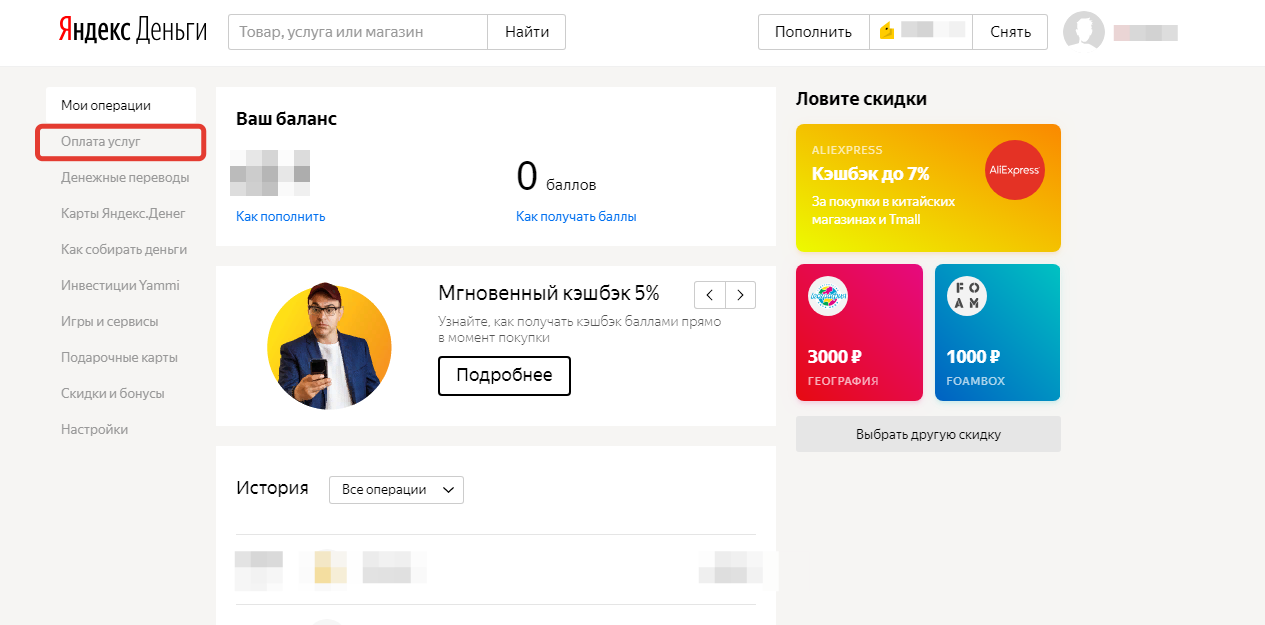The image size is (1265, 625).
Task: Click the coin icon next to balance
Action: 886,31
